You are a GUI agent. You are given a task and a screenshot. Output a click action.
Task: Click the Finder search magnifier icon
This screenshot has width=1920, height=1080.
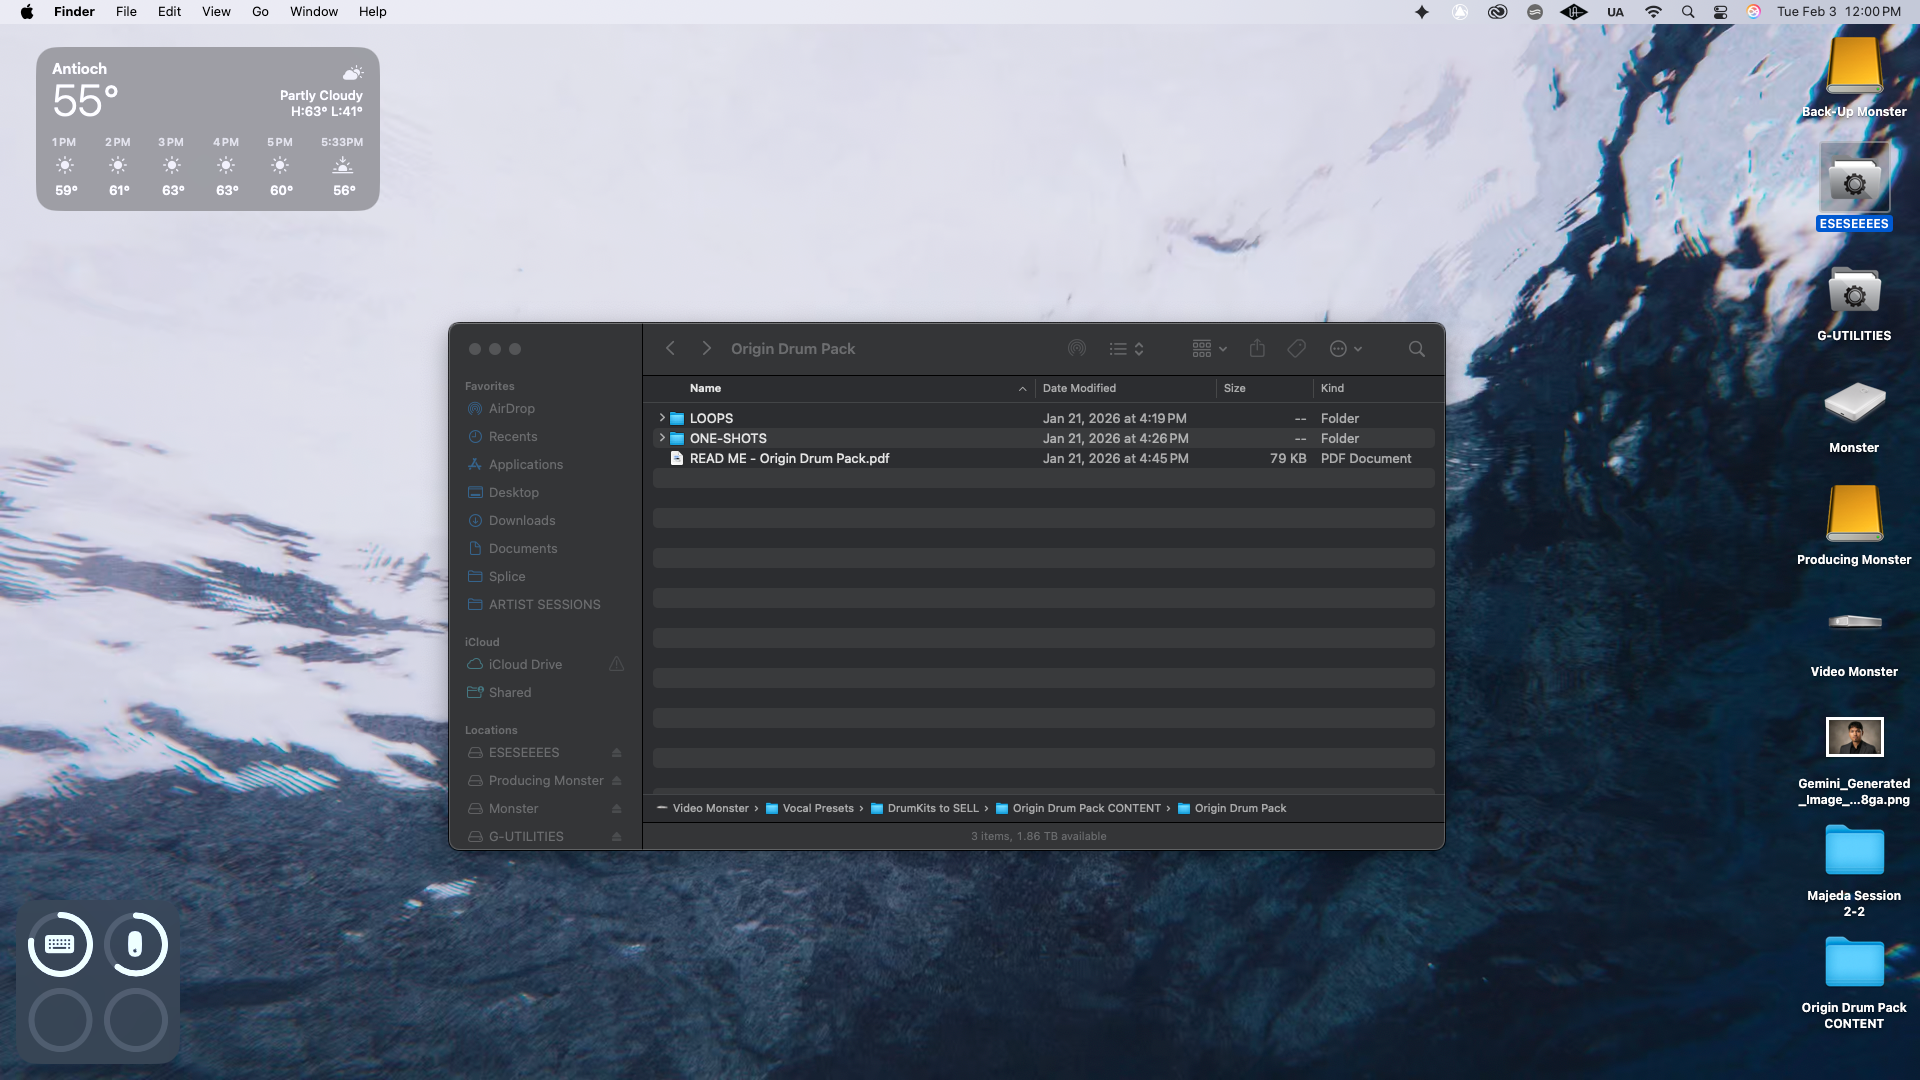[x=1416, y=349]
